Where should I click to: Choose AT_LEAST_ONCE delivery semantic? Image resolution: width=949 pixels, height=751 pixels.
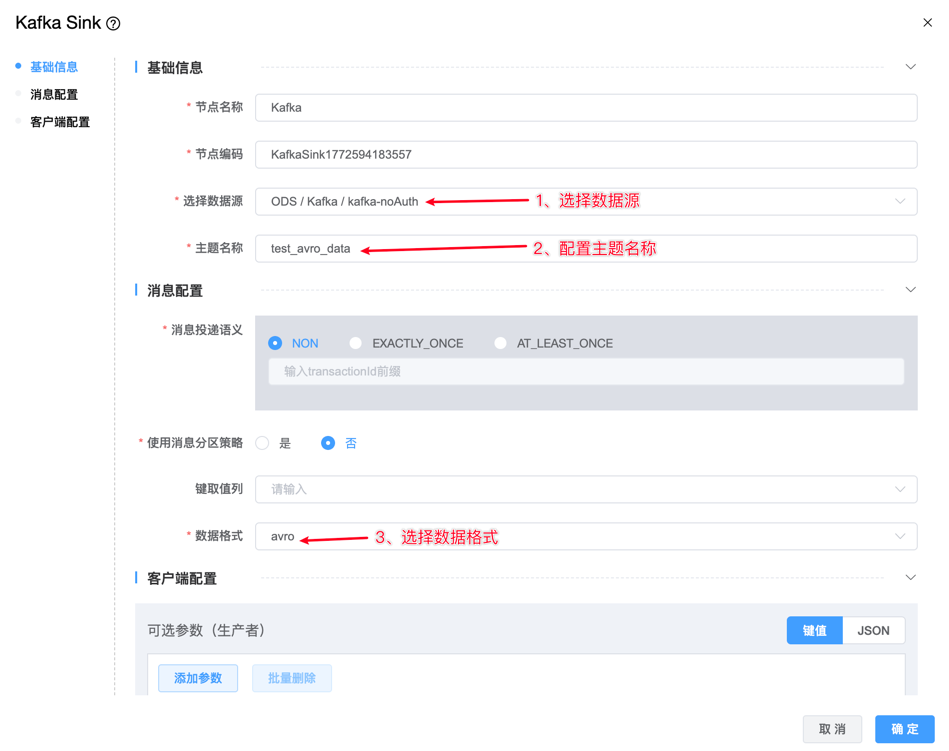(x=500, y=343)
